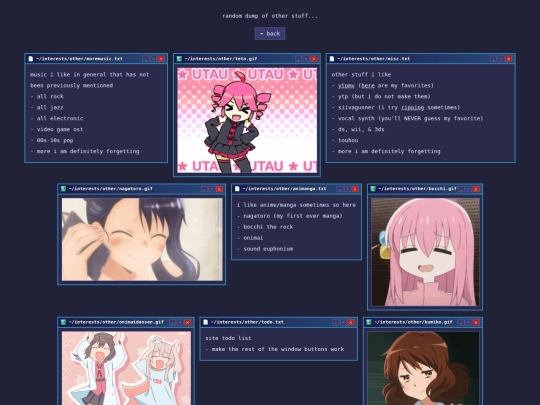Viewport: 540px width, 405px height.
Task: Click the '- ds, wii, & 3ds' line
Action: (358, 129)
